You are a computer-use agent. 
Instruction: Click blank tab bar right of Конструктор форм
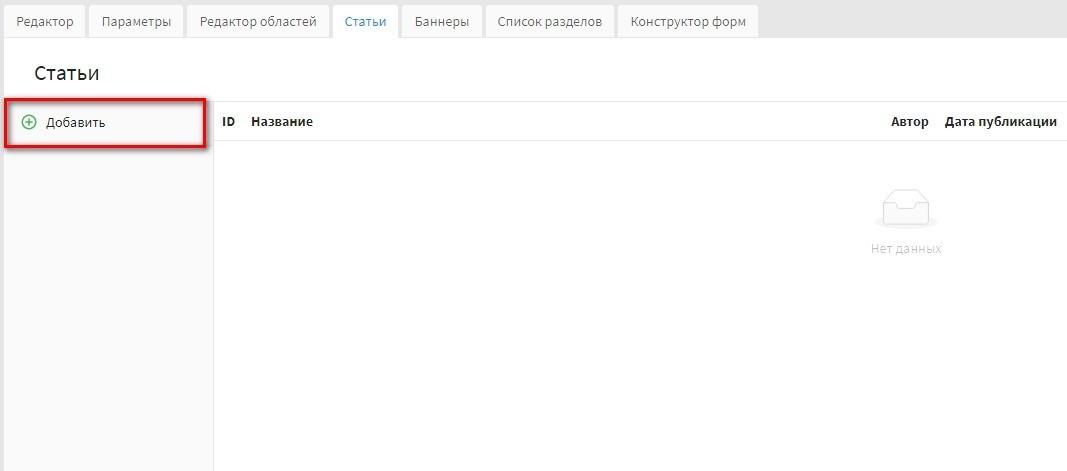910,20
